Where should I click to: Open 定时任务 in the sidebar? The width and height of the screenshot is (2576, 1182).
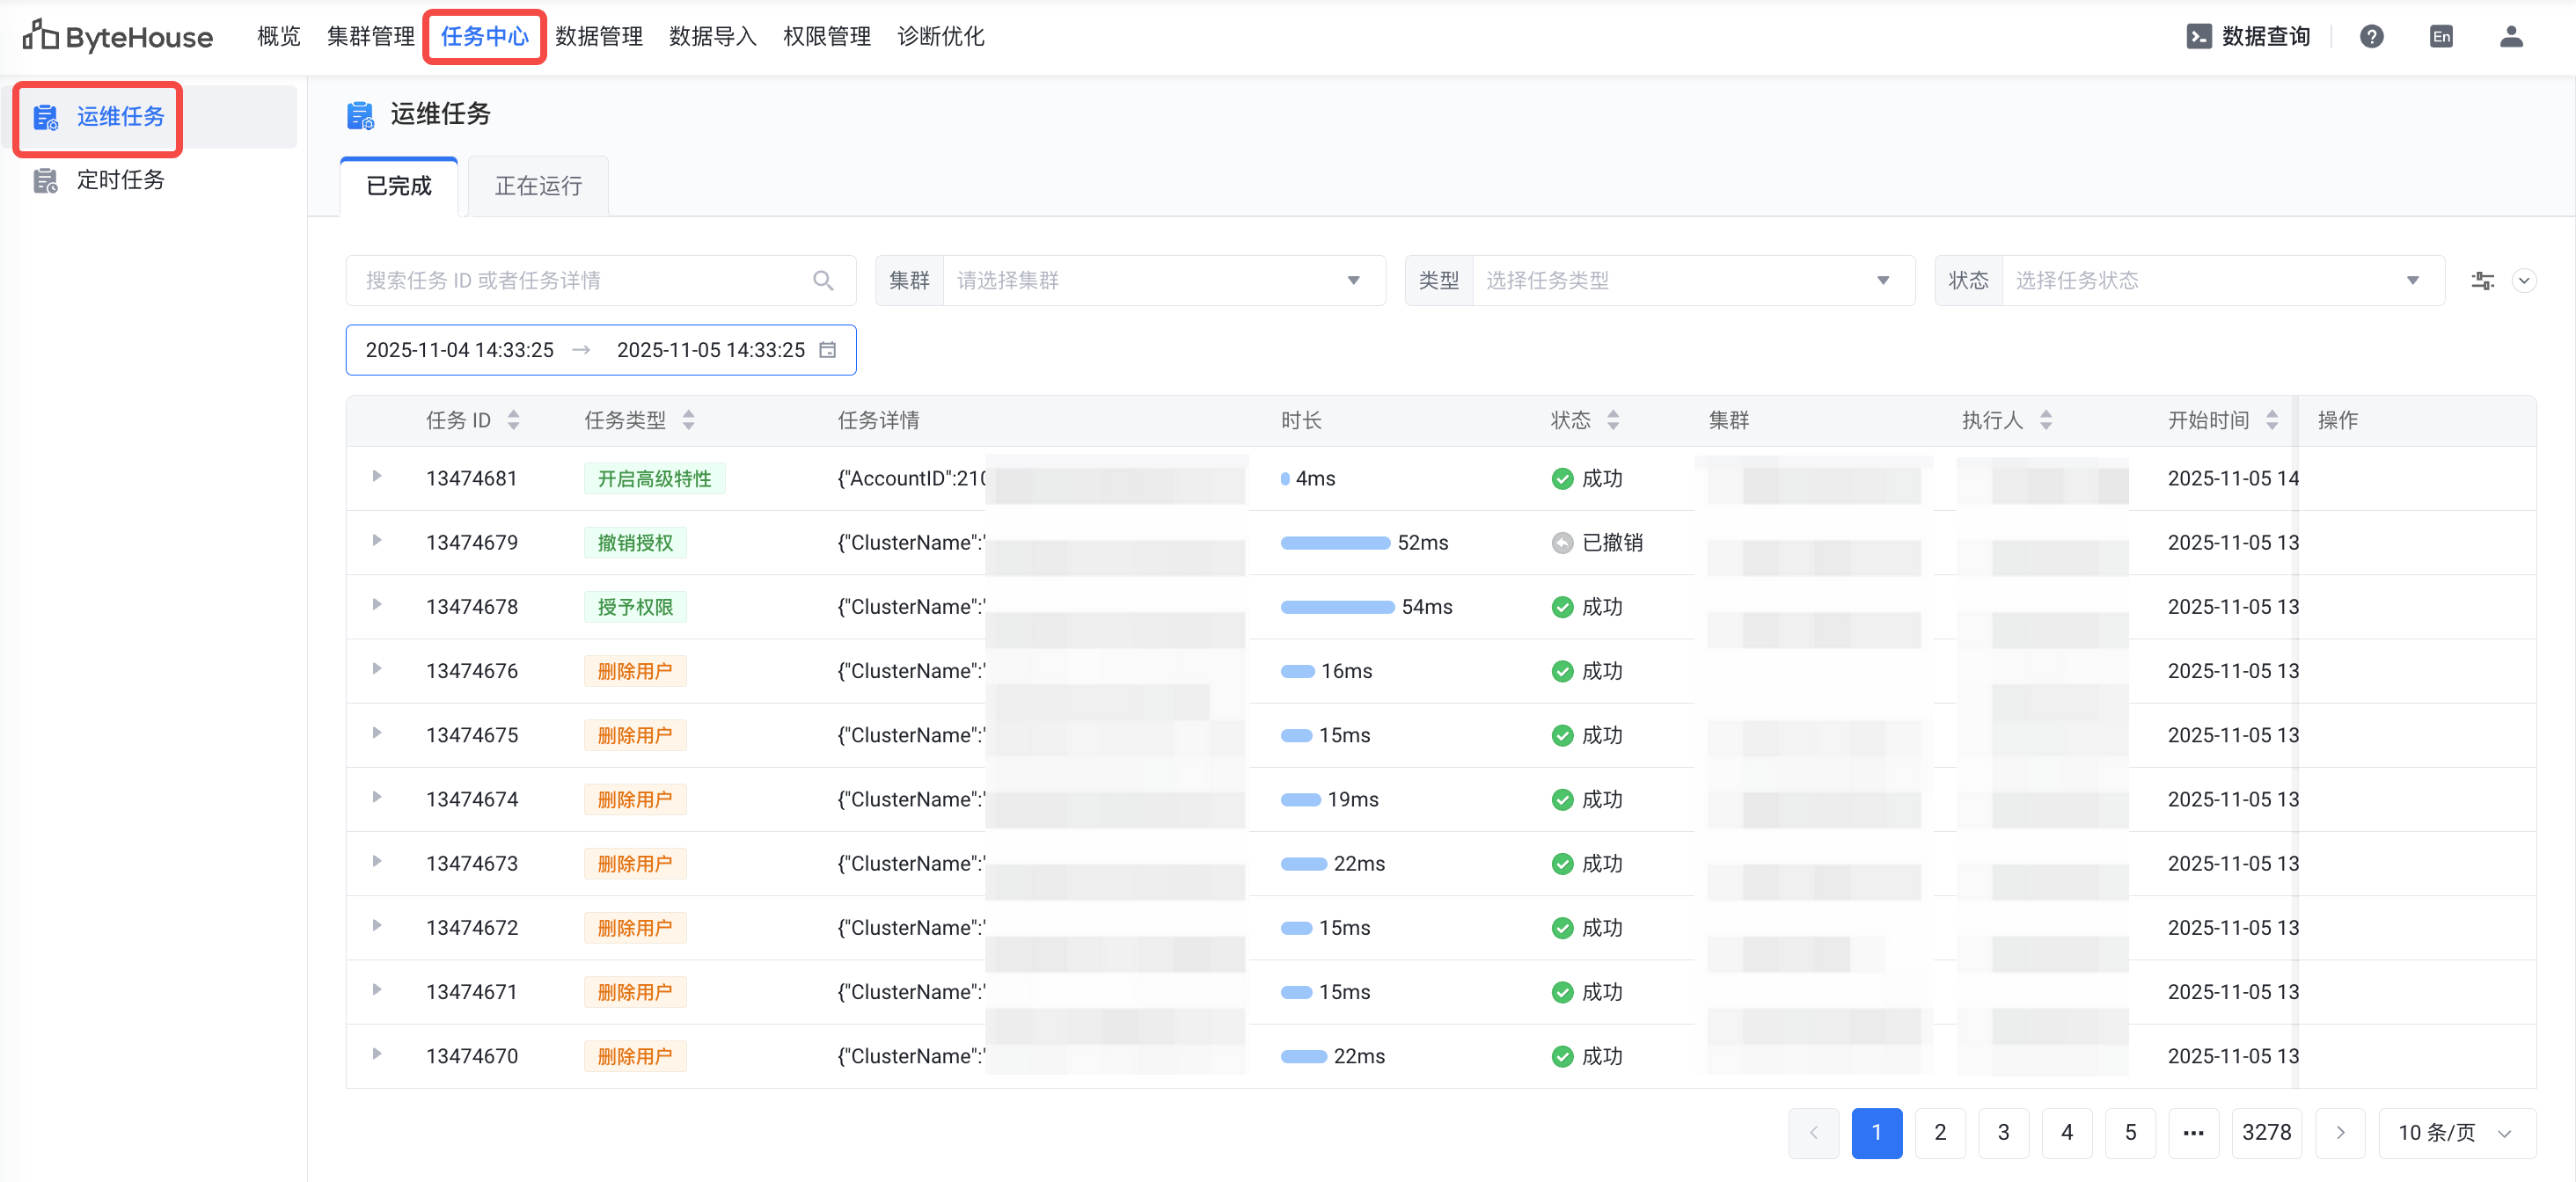(x=120, y=180)
